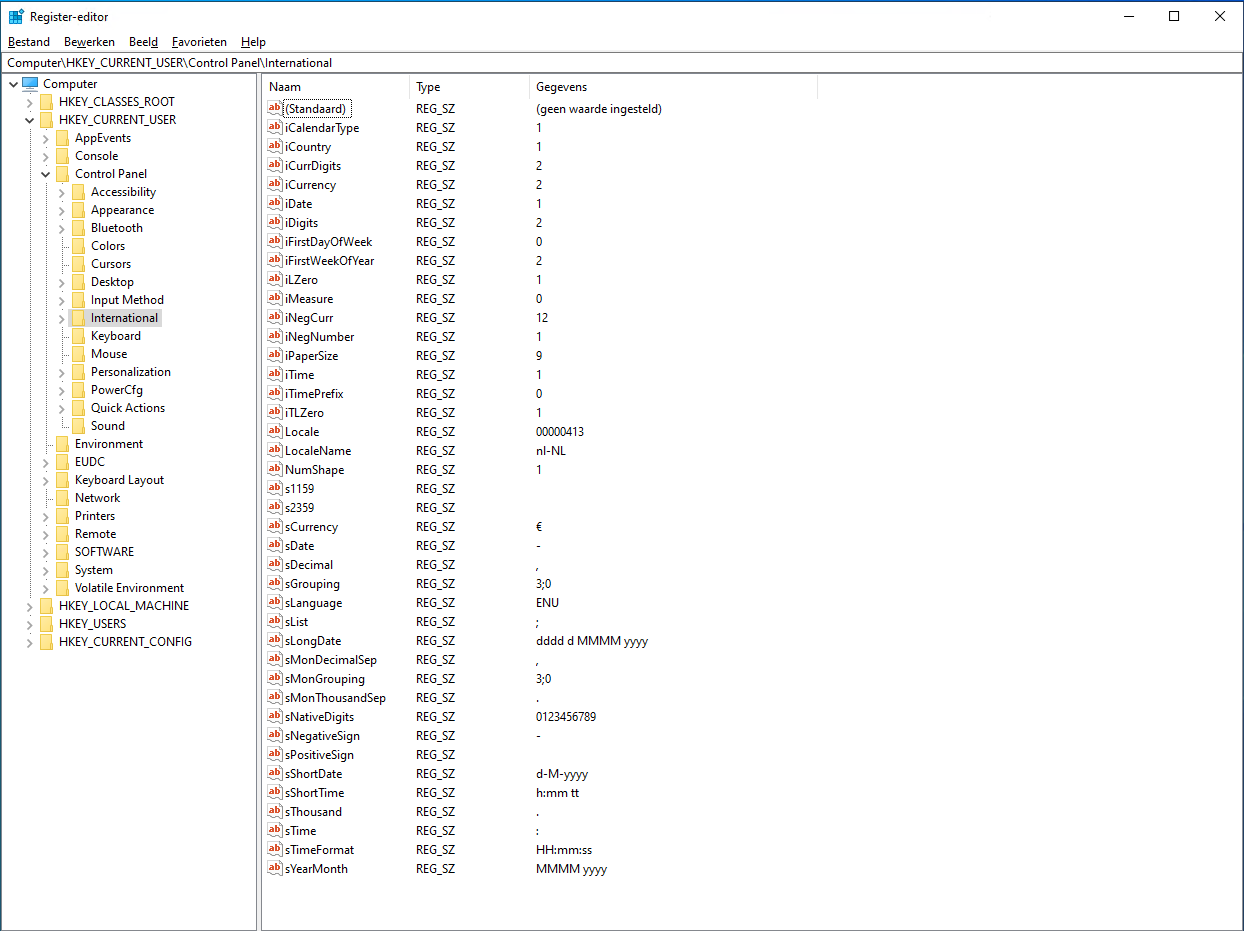Image resolution: width=1244 pixels, height=931 pixels.
Task: Click the Sound folder icon
Action: pyautogui.click(x=78, y=426)
